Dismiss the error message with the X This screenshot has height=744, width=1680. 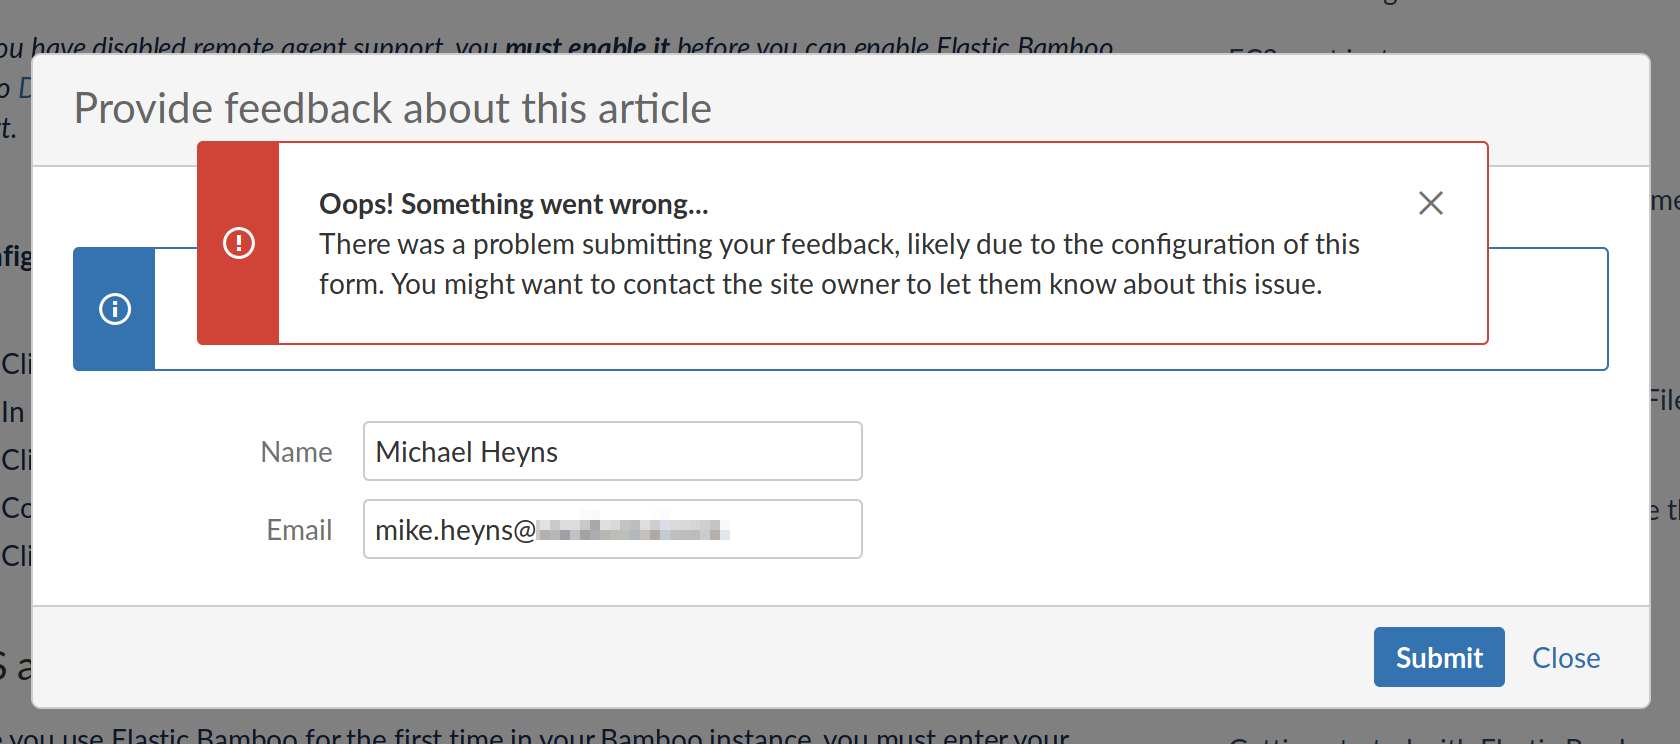tap(1431, 203)
